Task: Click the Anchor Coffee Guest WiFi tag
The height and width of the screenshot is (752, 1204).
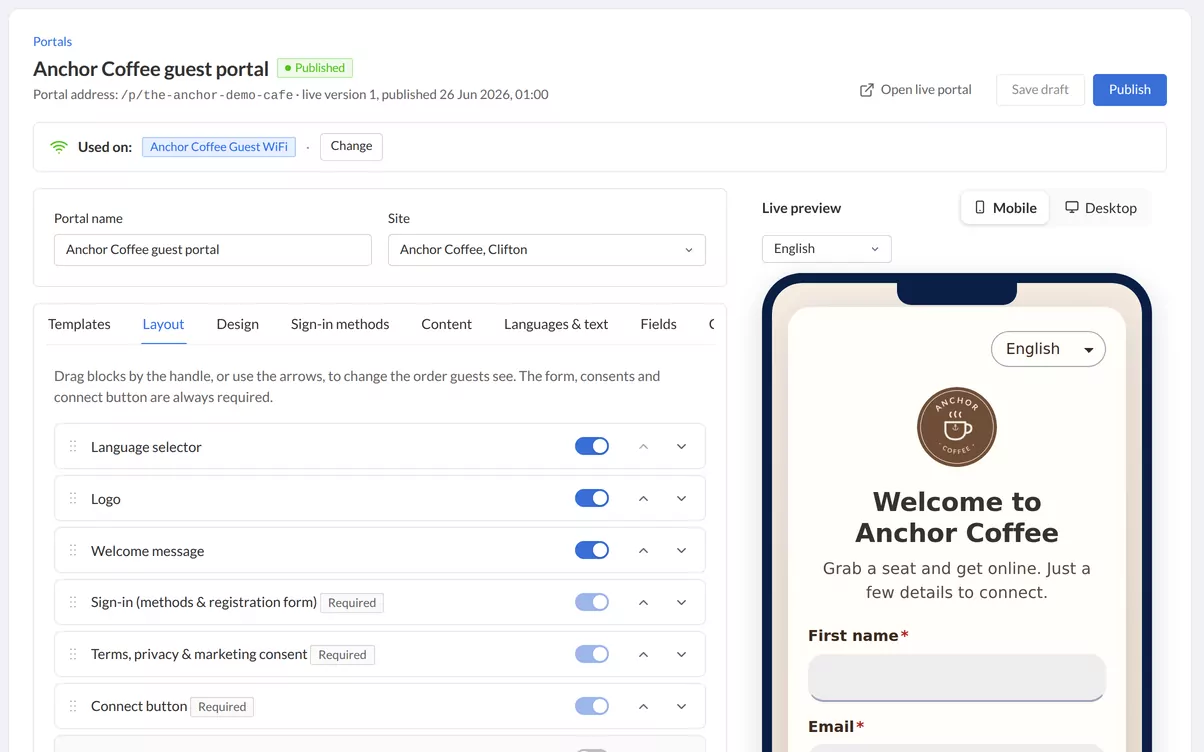Action: click(x=219, y=147)
